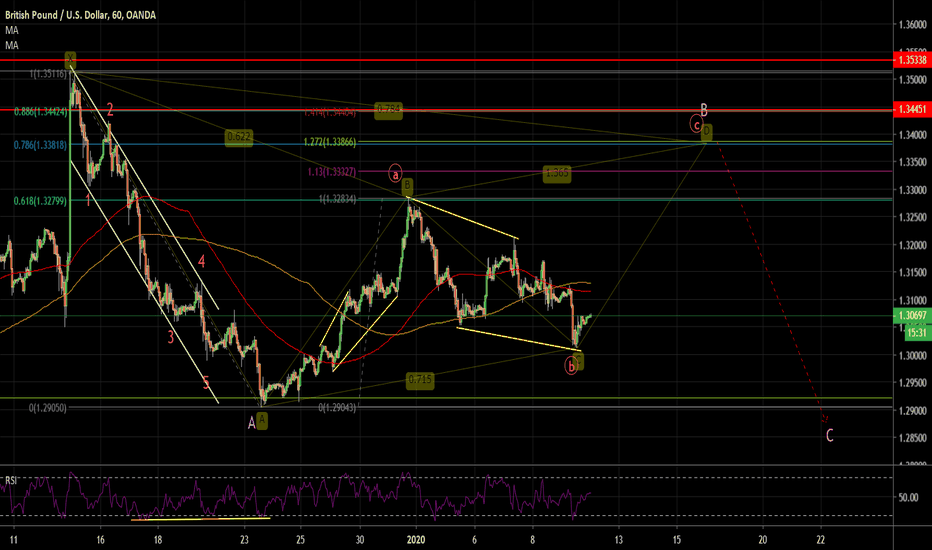Click the red wave 3 label
The image size is (932, 550).
pyautogui.click(x=171, y=338)
